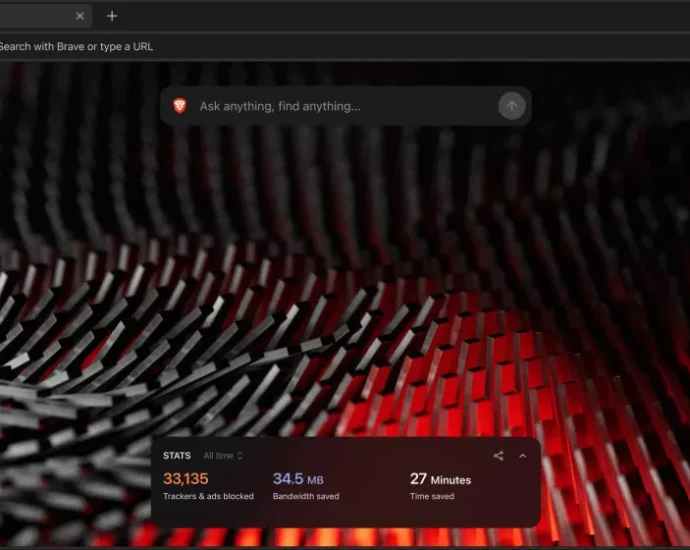Click the 33,135 trackers blocked count

pos(186,479)
